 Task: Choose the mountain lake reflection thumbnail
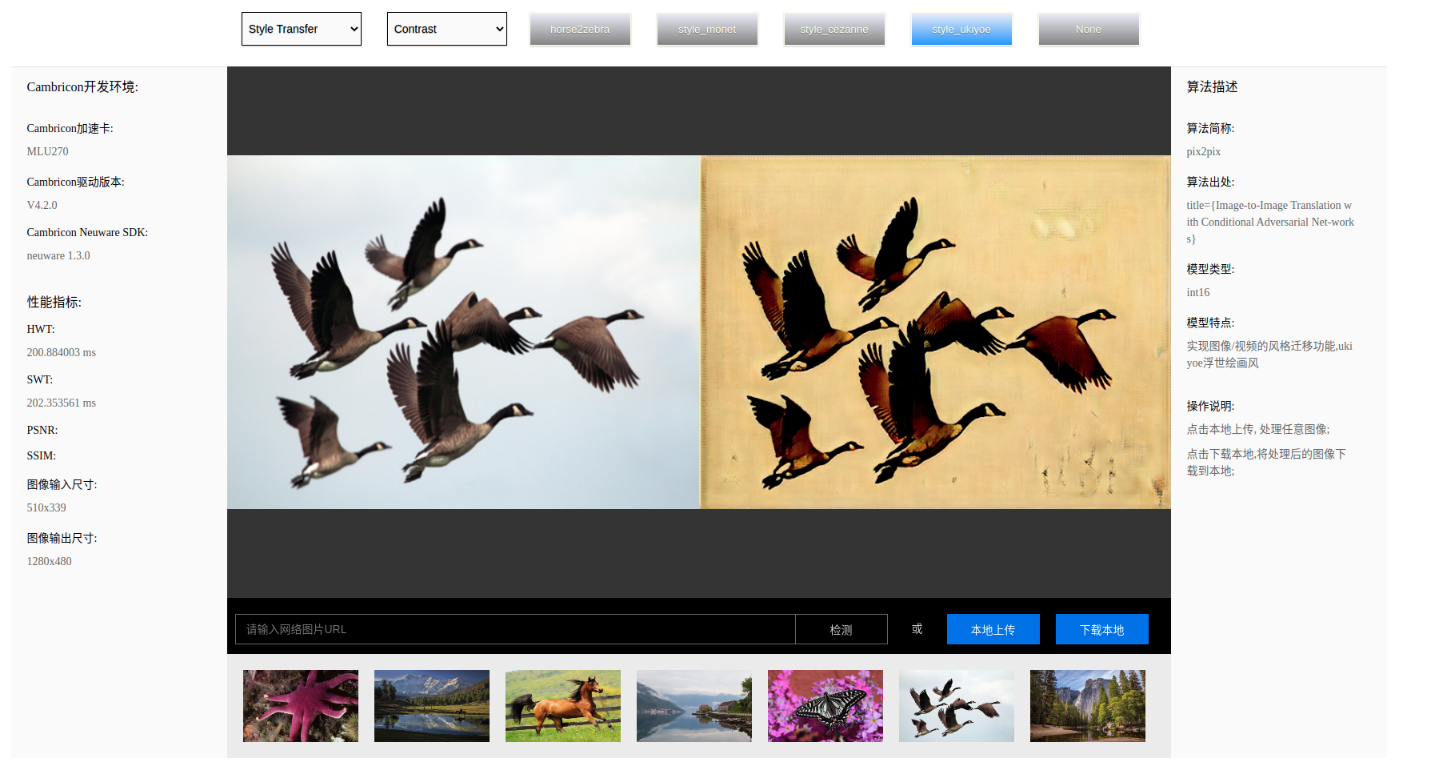432,706
